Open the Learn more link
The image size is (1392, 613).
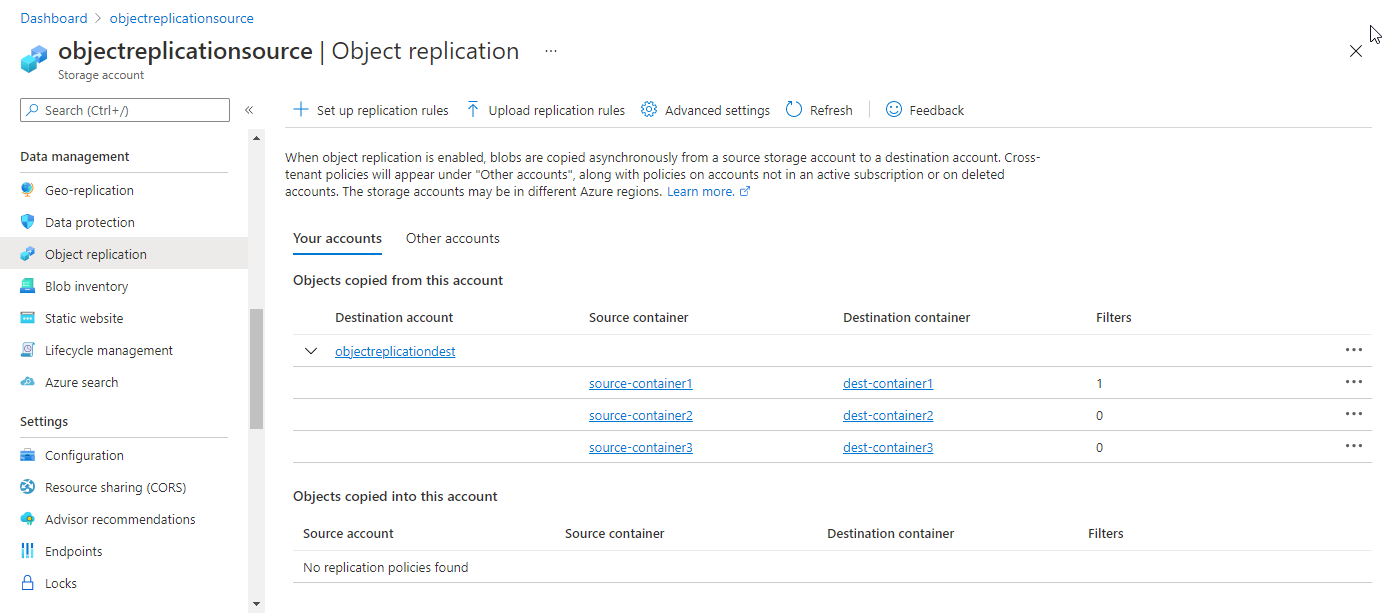click(x=702, y=190)
